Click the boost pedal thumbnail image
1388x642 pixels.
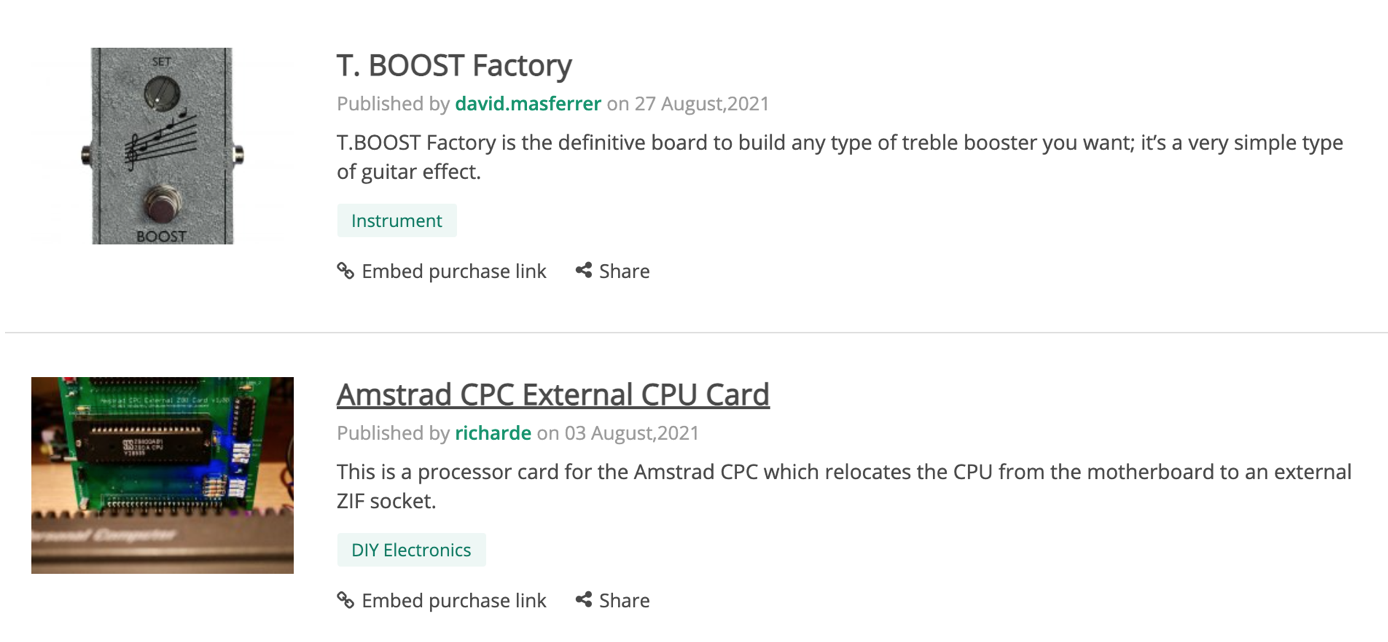pyautogui.click(x=162, y=146)
